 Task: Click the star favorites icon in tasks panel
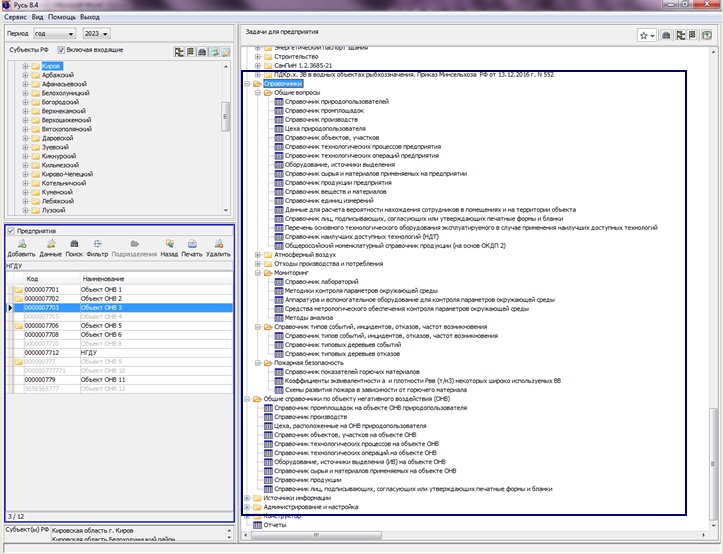pyautogui.click(x=644, y=35)
